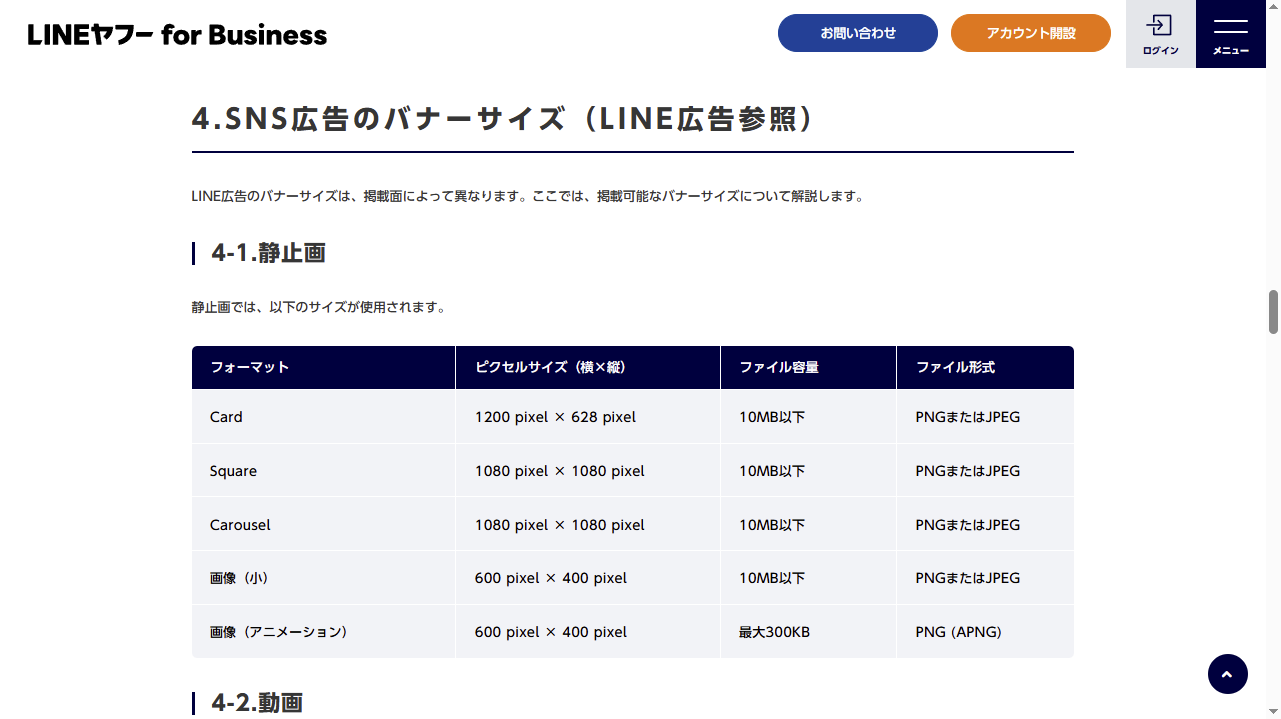Click the Square format cell
Image resolution: width=1281 pixels, height=719 pixels.
click(323, 471)
